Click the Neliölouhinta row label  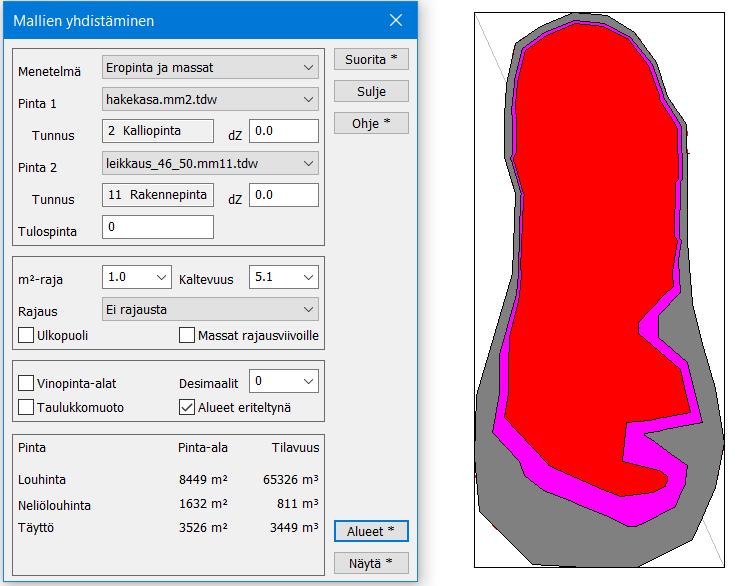[54, 505]
